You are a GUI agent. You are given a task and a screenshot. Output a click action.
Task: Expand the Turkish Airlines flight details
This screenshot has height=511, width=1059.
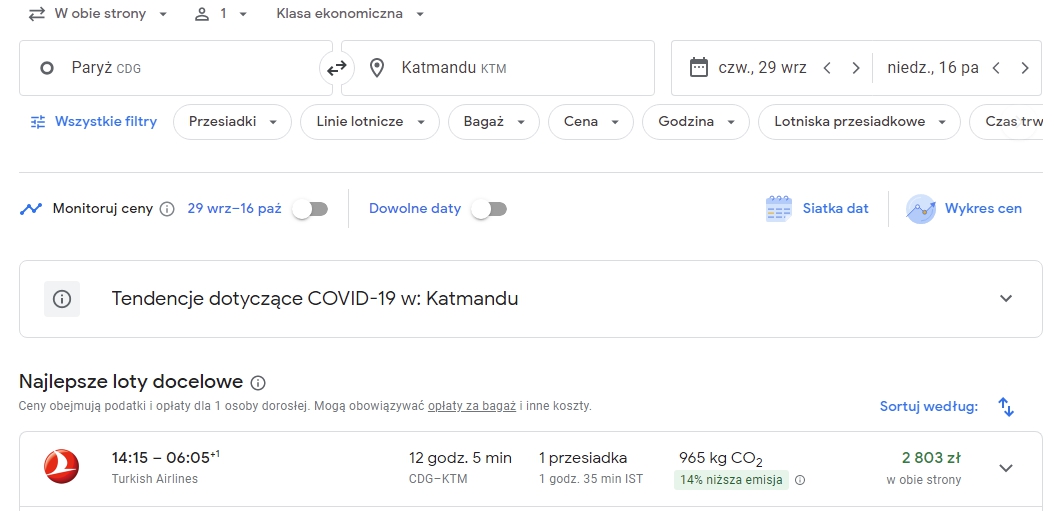(1006, 468)
